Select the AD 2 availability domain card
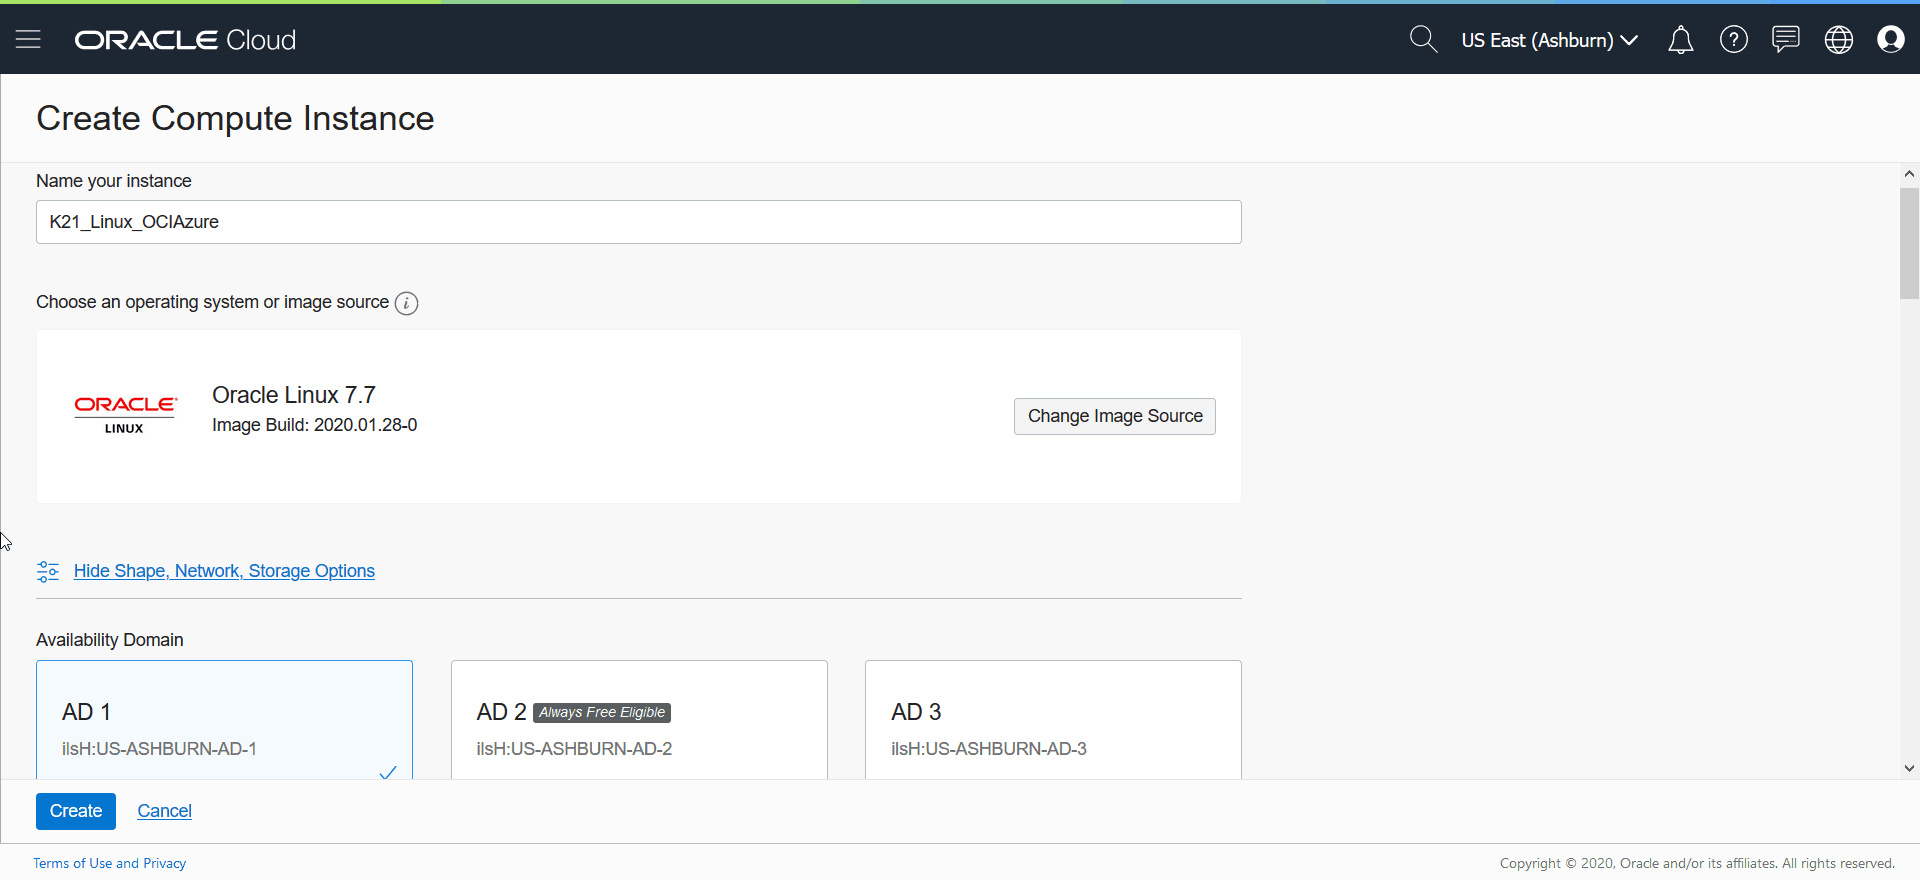The width and height of the screenshot is (1920, 880). [639, 720]
